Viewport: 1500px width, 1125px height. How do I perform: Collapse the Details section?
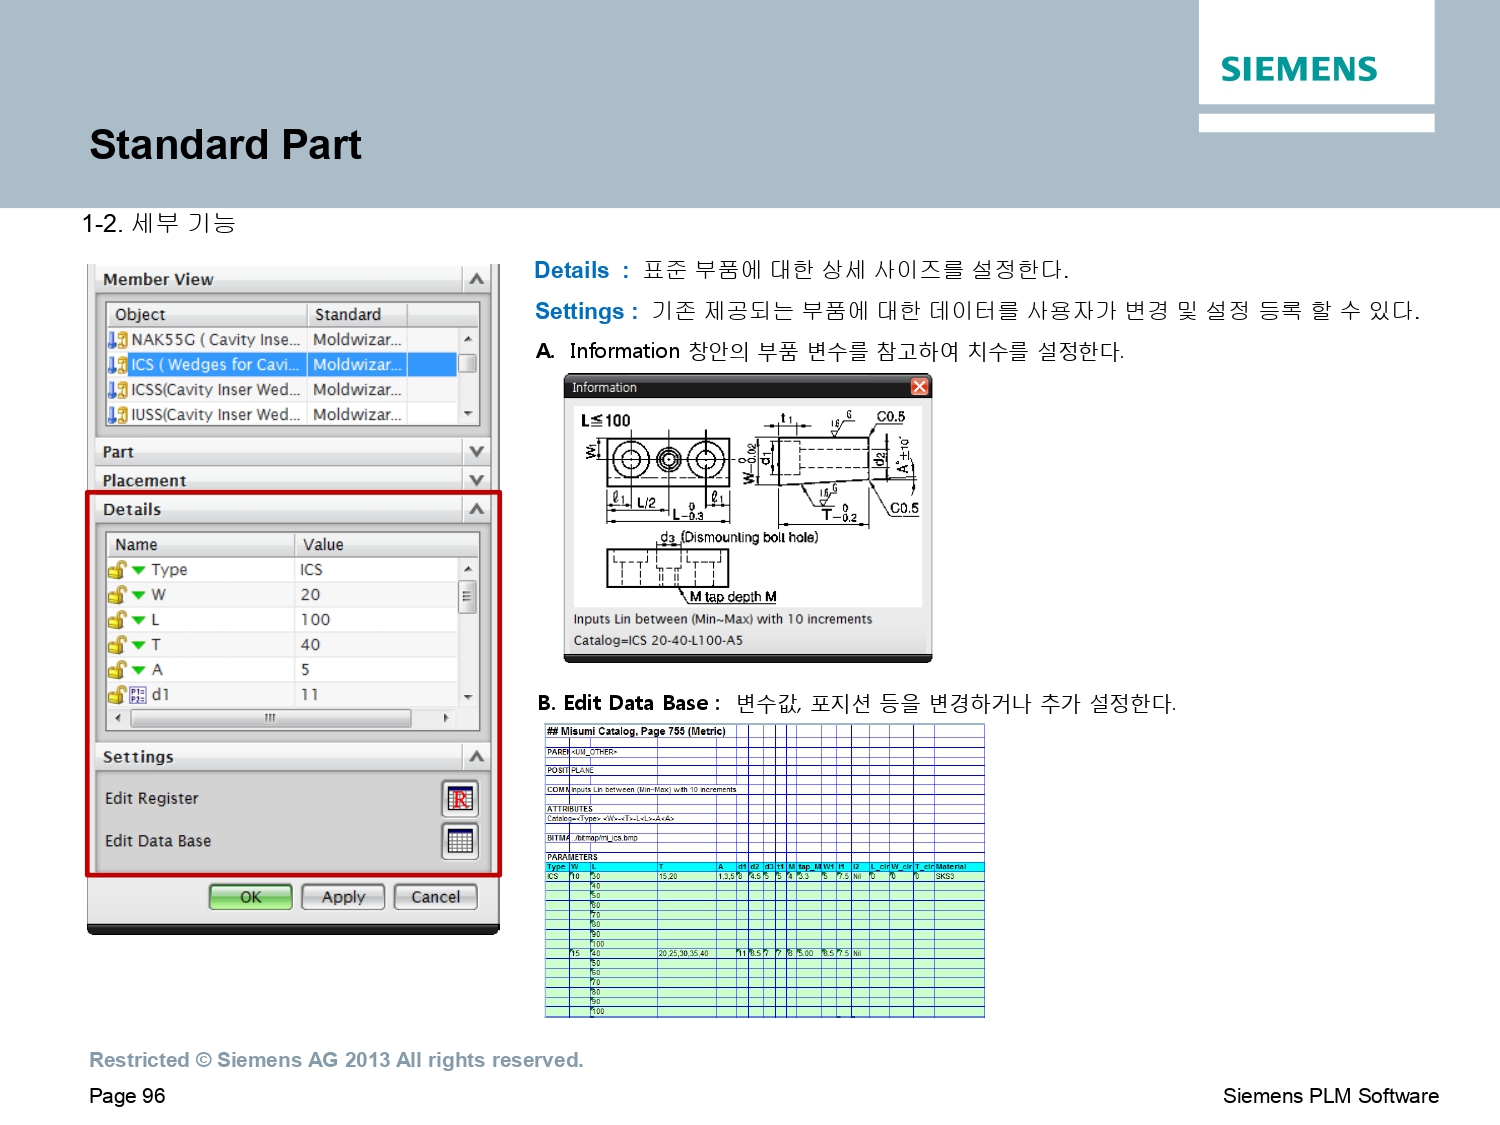(476, 509)
